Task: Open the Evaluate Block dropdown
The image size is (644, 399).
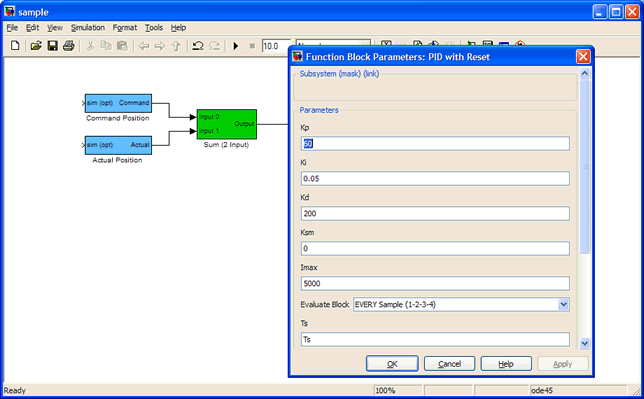Action: pos(461,304)
